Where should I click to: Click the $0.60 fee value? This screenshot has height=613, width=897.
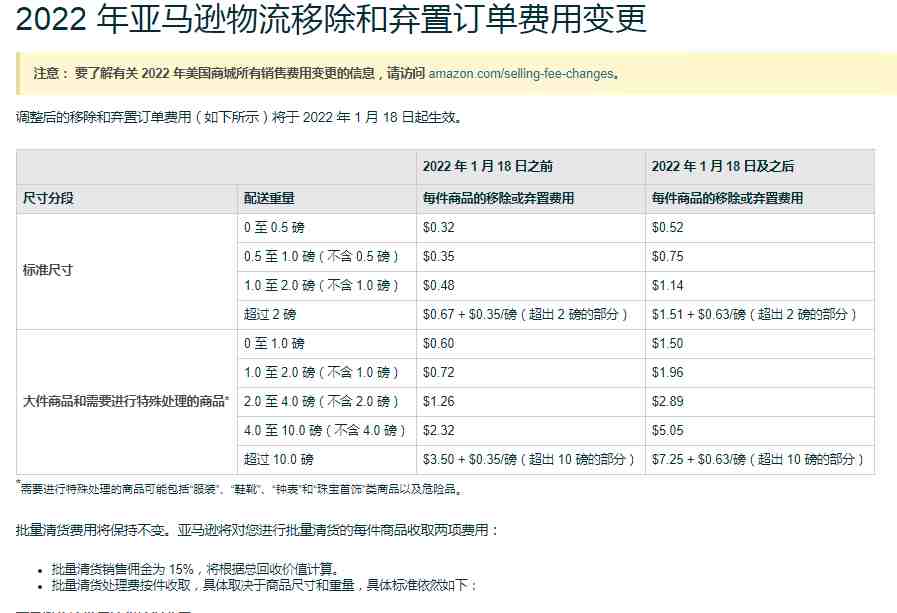pos(439,344)
